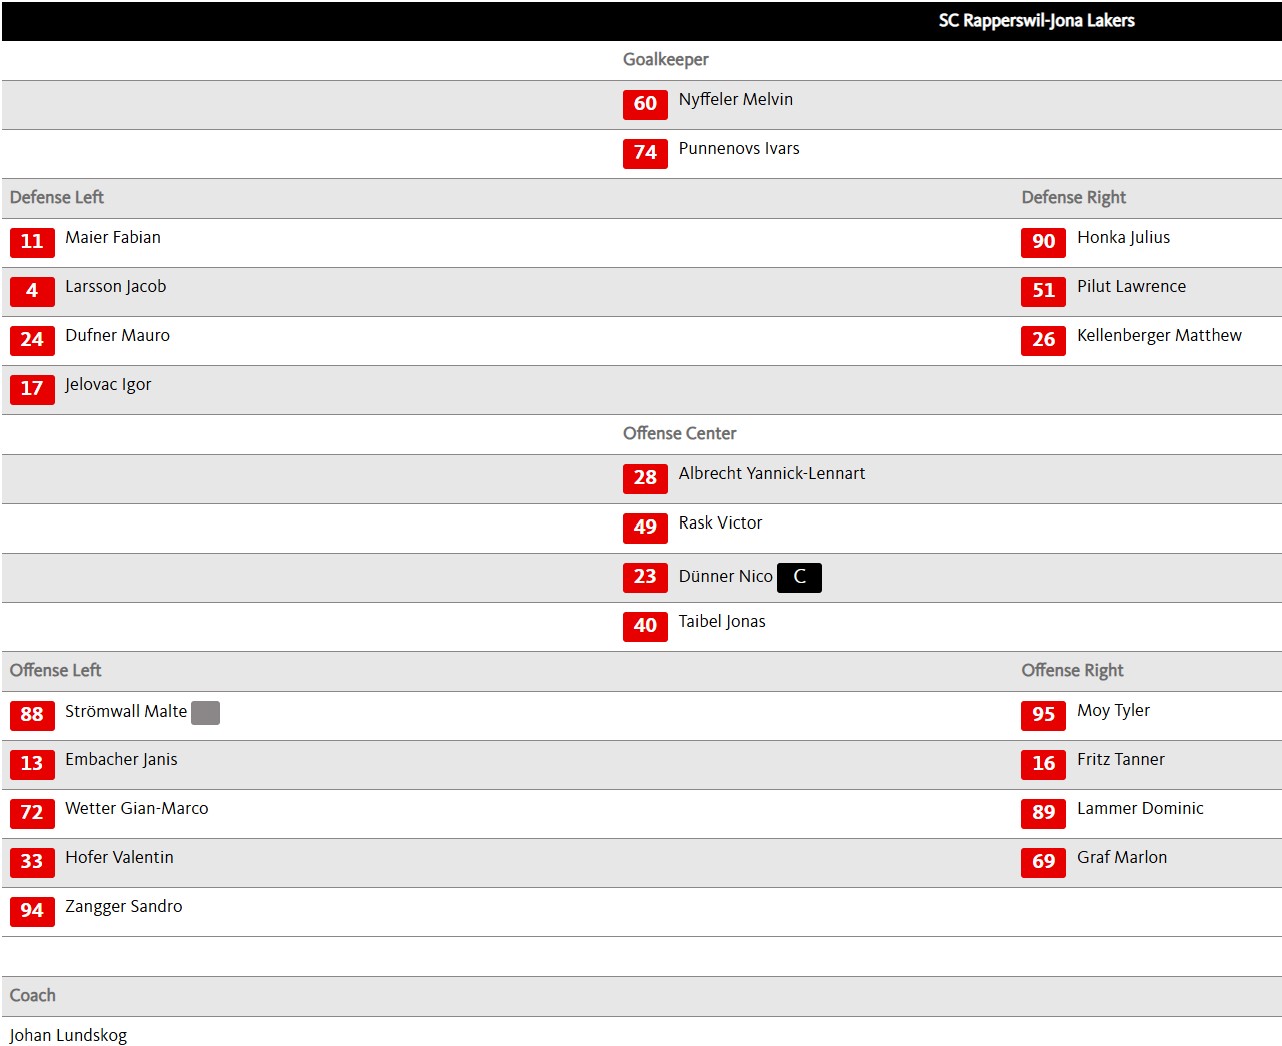Click jersey number 89 badge
The width and height of the screenshot is (1282, 1046).
1043,813
